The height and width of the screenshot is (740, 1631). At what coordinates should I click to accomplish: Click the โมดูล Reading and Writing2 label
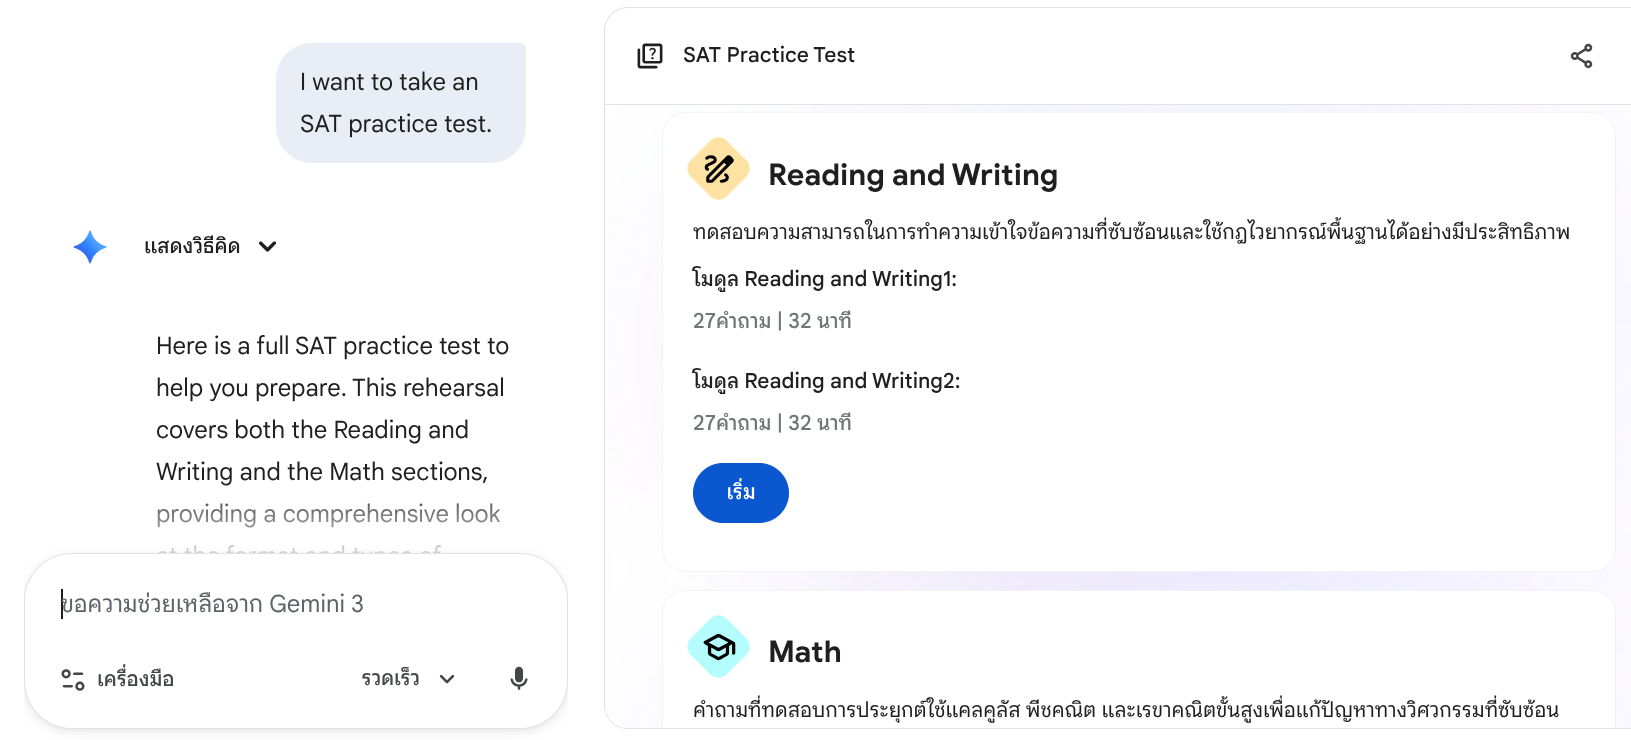pyautogui.click(x=826, y=381)
